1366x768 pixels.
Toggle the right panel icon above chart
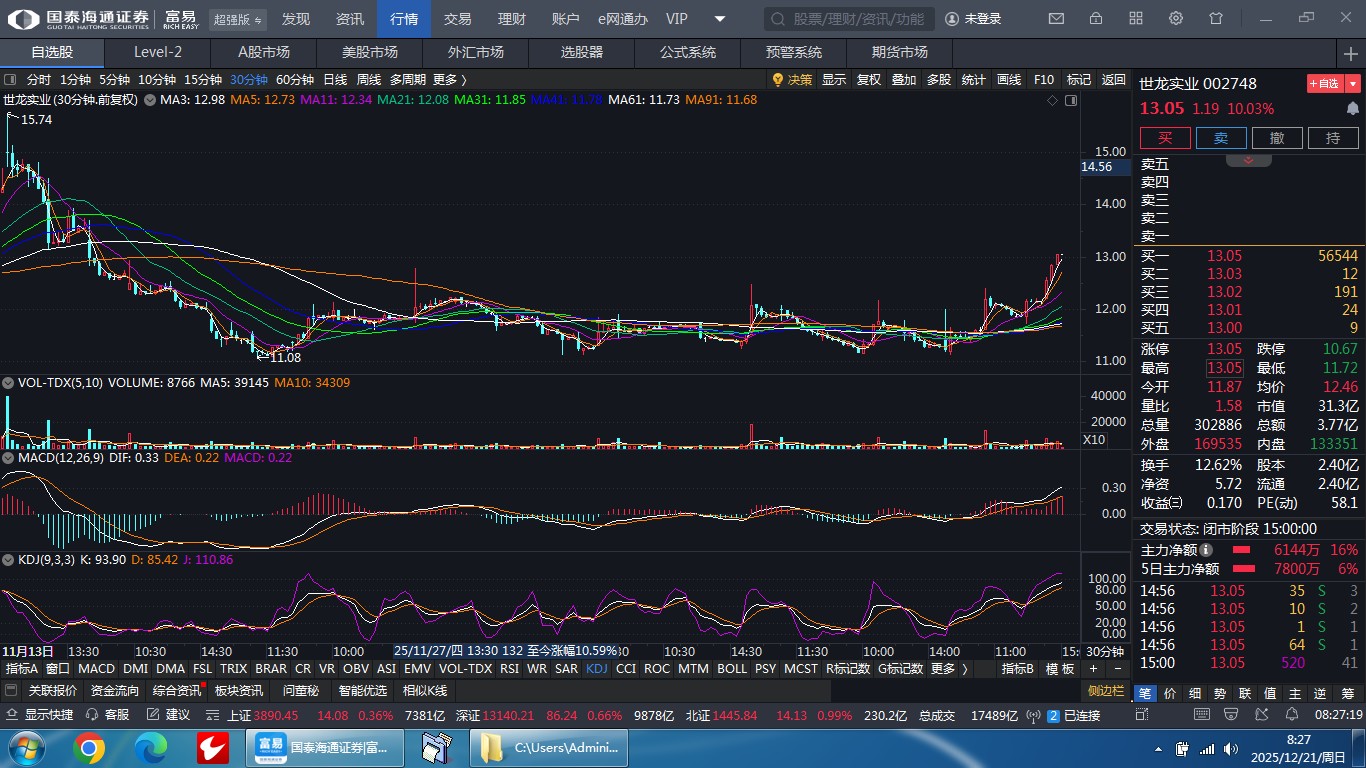click(1071, 100)
